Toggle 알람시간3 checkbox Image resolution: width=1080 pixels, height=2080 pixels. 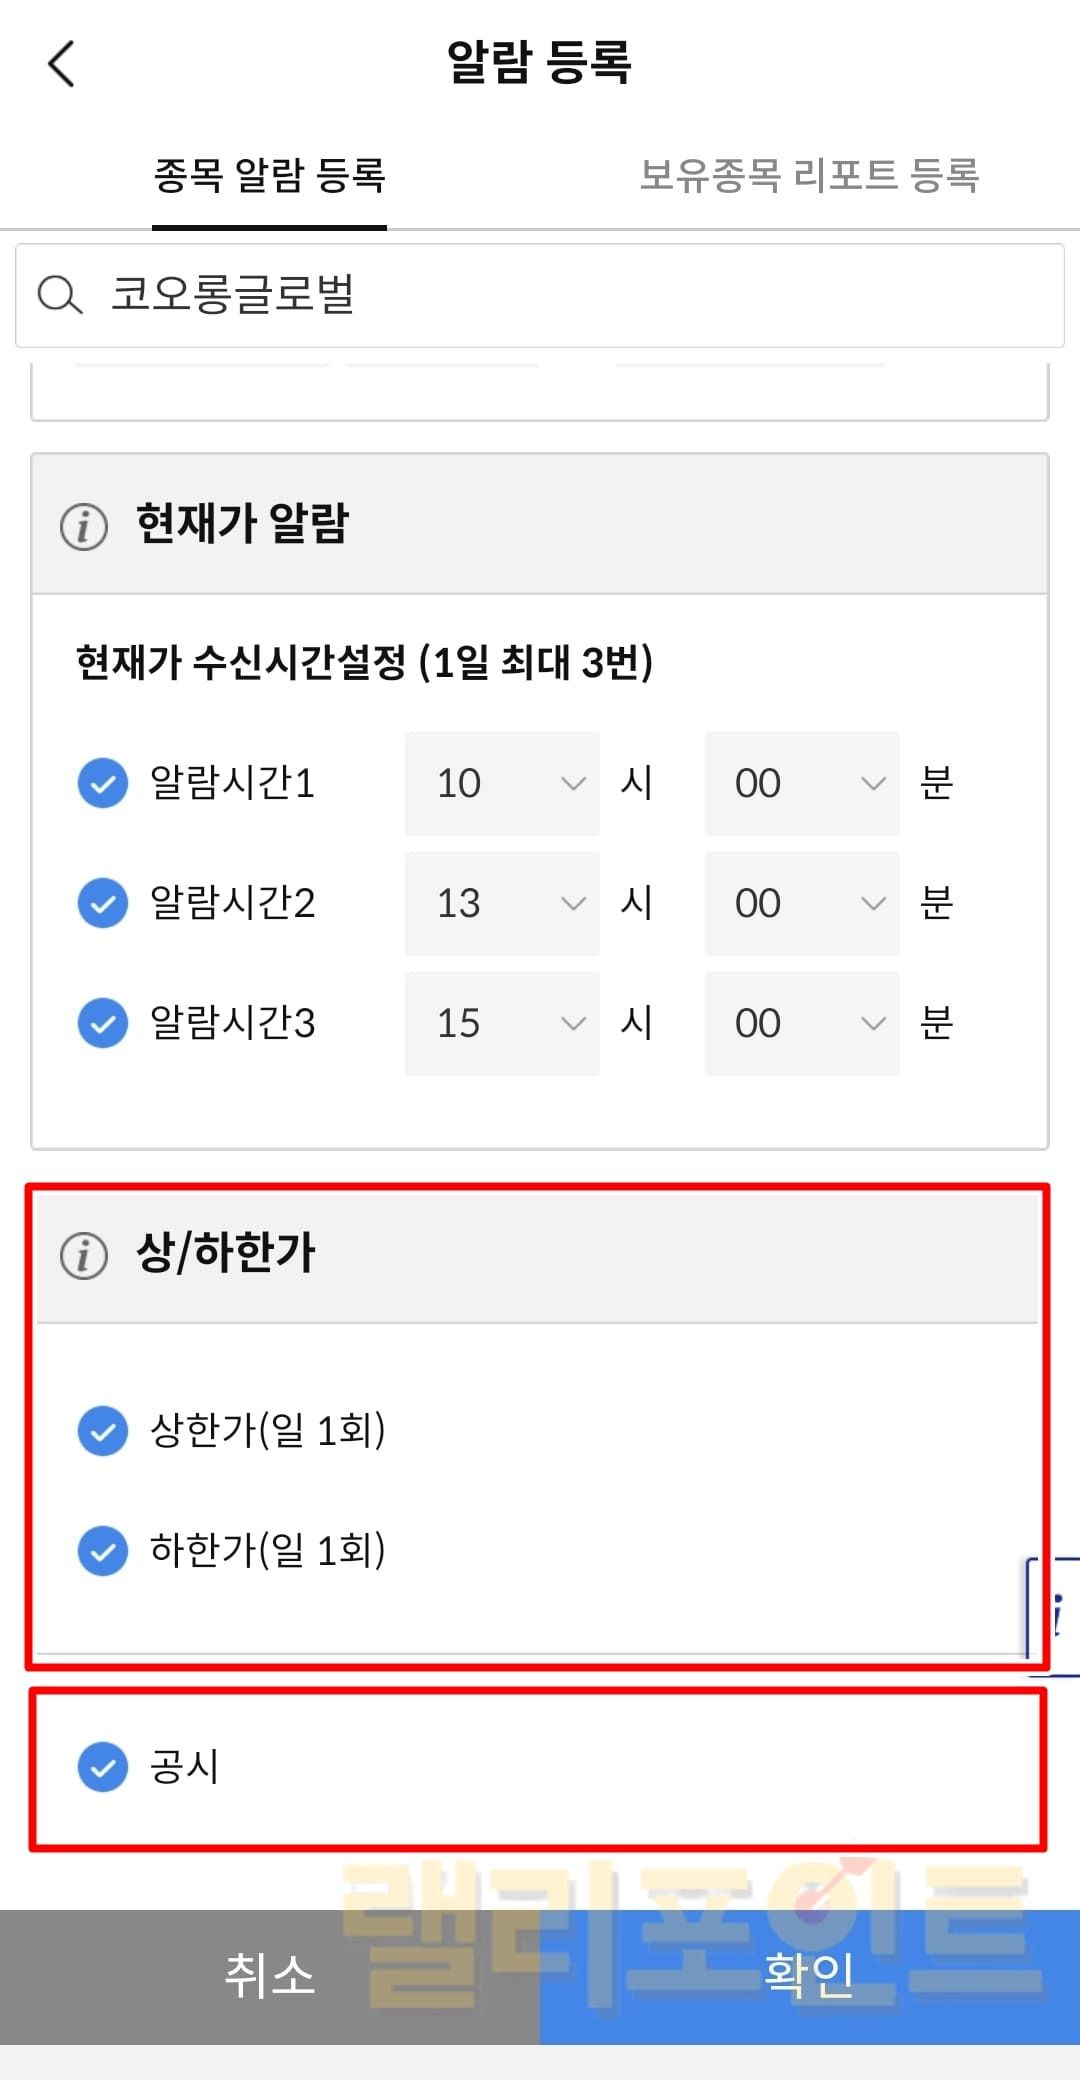pyautogui.click(x=103, y=1023)
